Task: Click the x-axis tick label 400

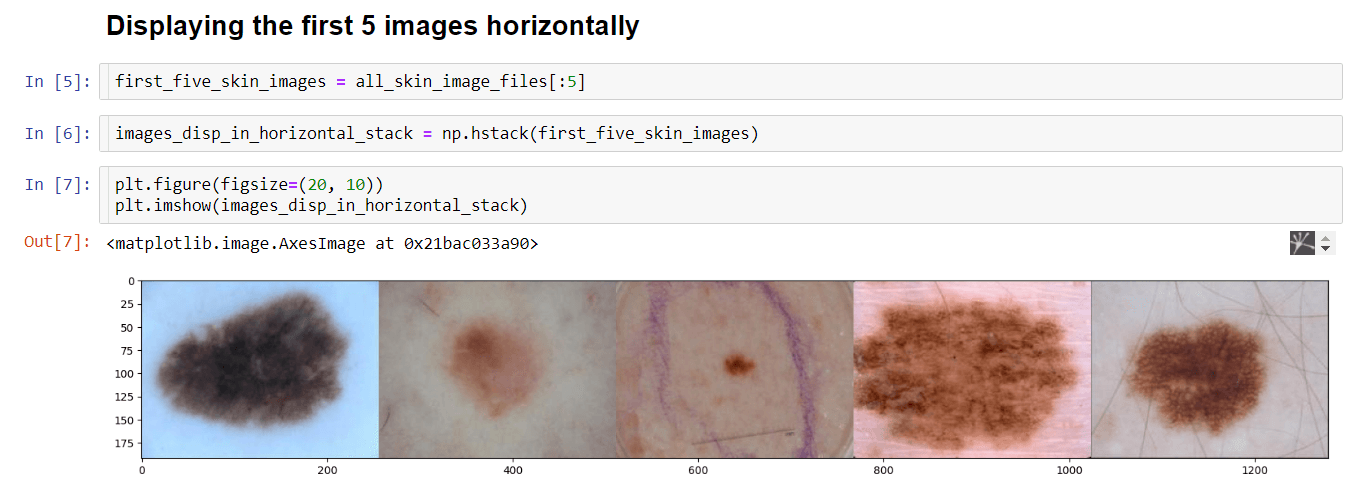Action: [512, 469]
